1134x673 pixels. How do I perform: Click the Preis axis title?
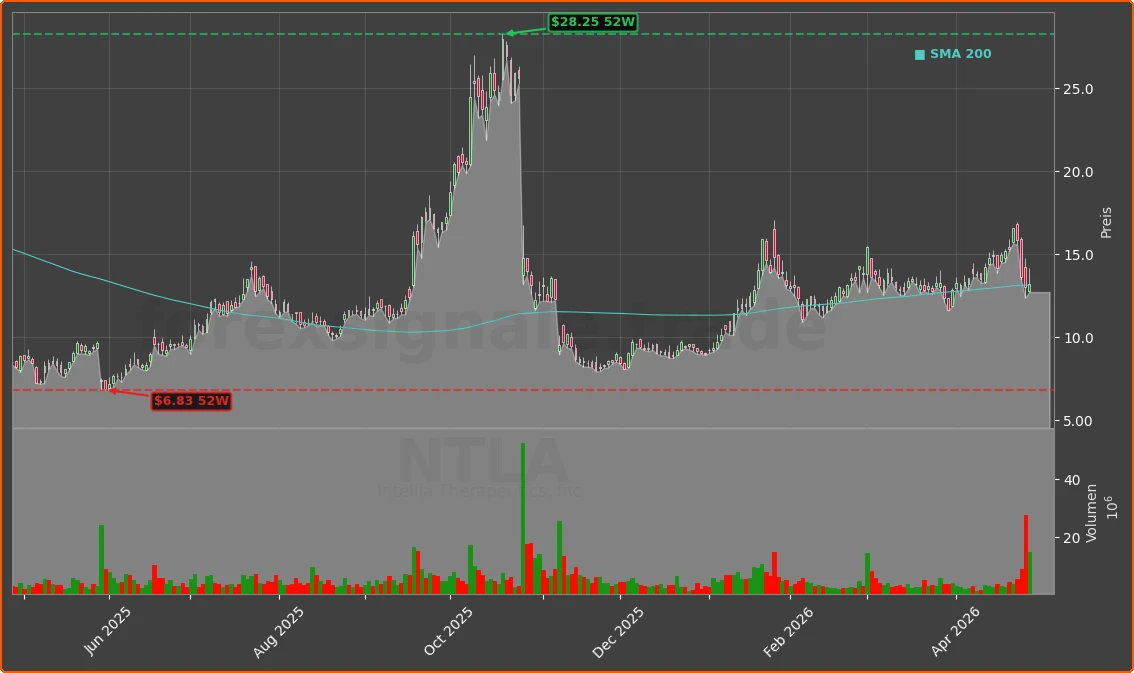[x=1106, y=223]
